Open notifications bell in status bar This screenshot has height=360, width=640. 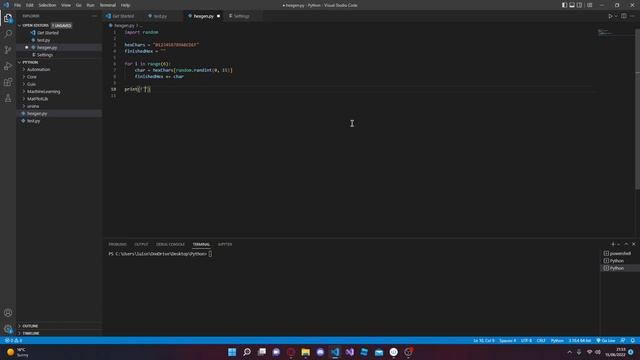633,340
